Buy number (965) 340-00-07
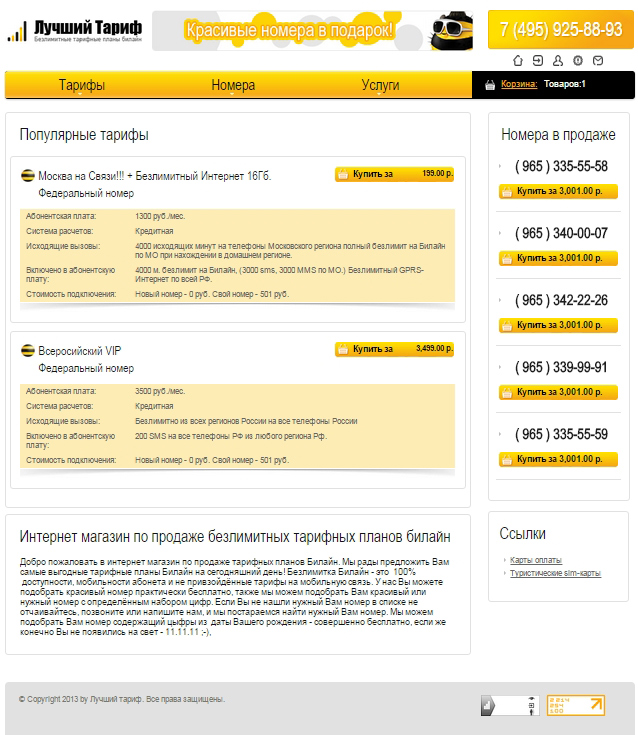 click(x=558, y=258)
